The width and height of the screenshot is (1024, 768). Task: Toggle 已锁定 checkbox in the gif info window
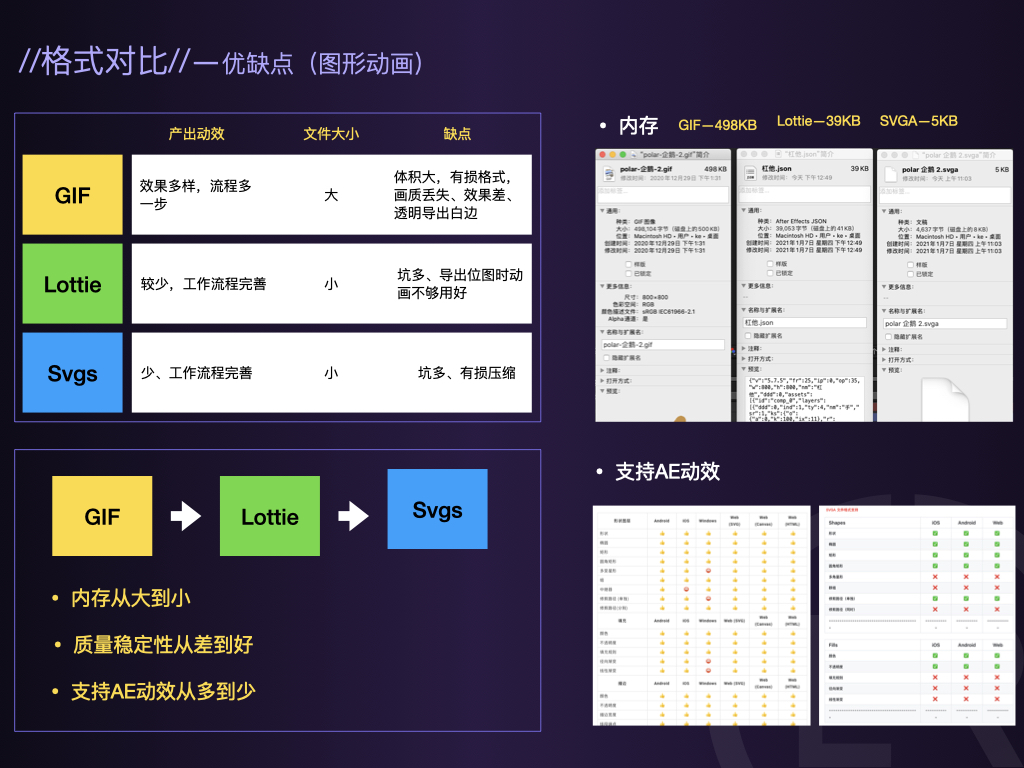click(x=628, y=274)
